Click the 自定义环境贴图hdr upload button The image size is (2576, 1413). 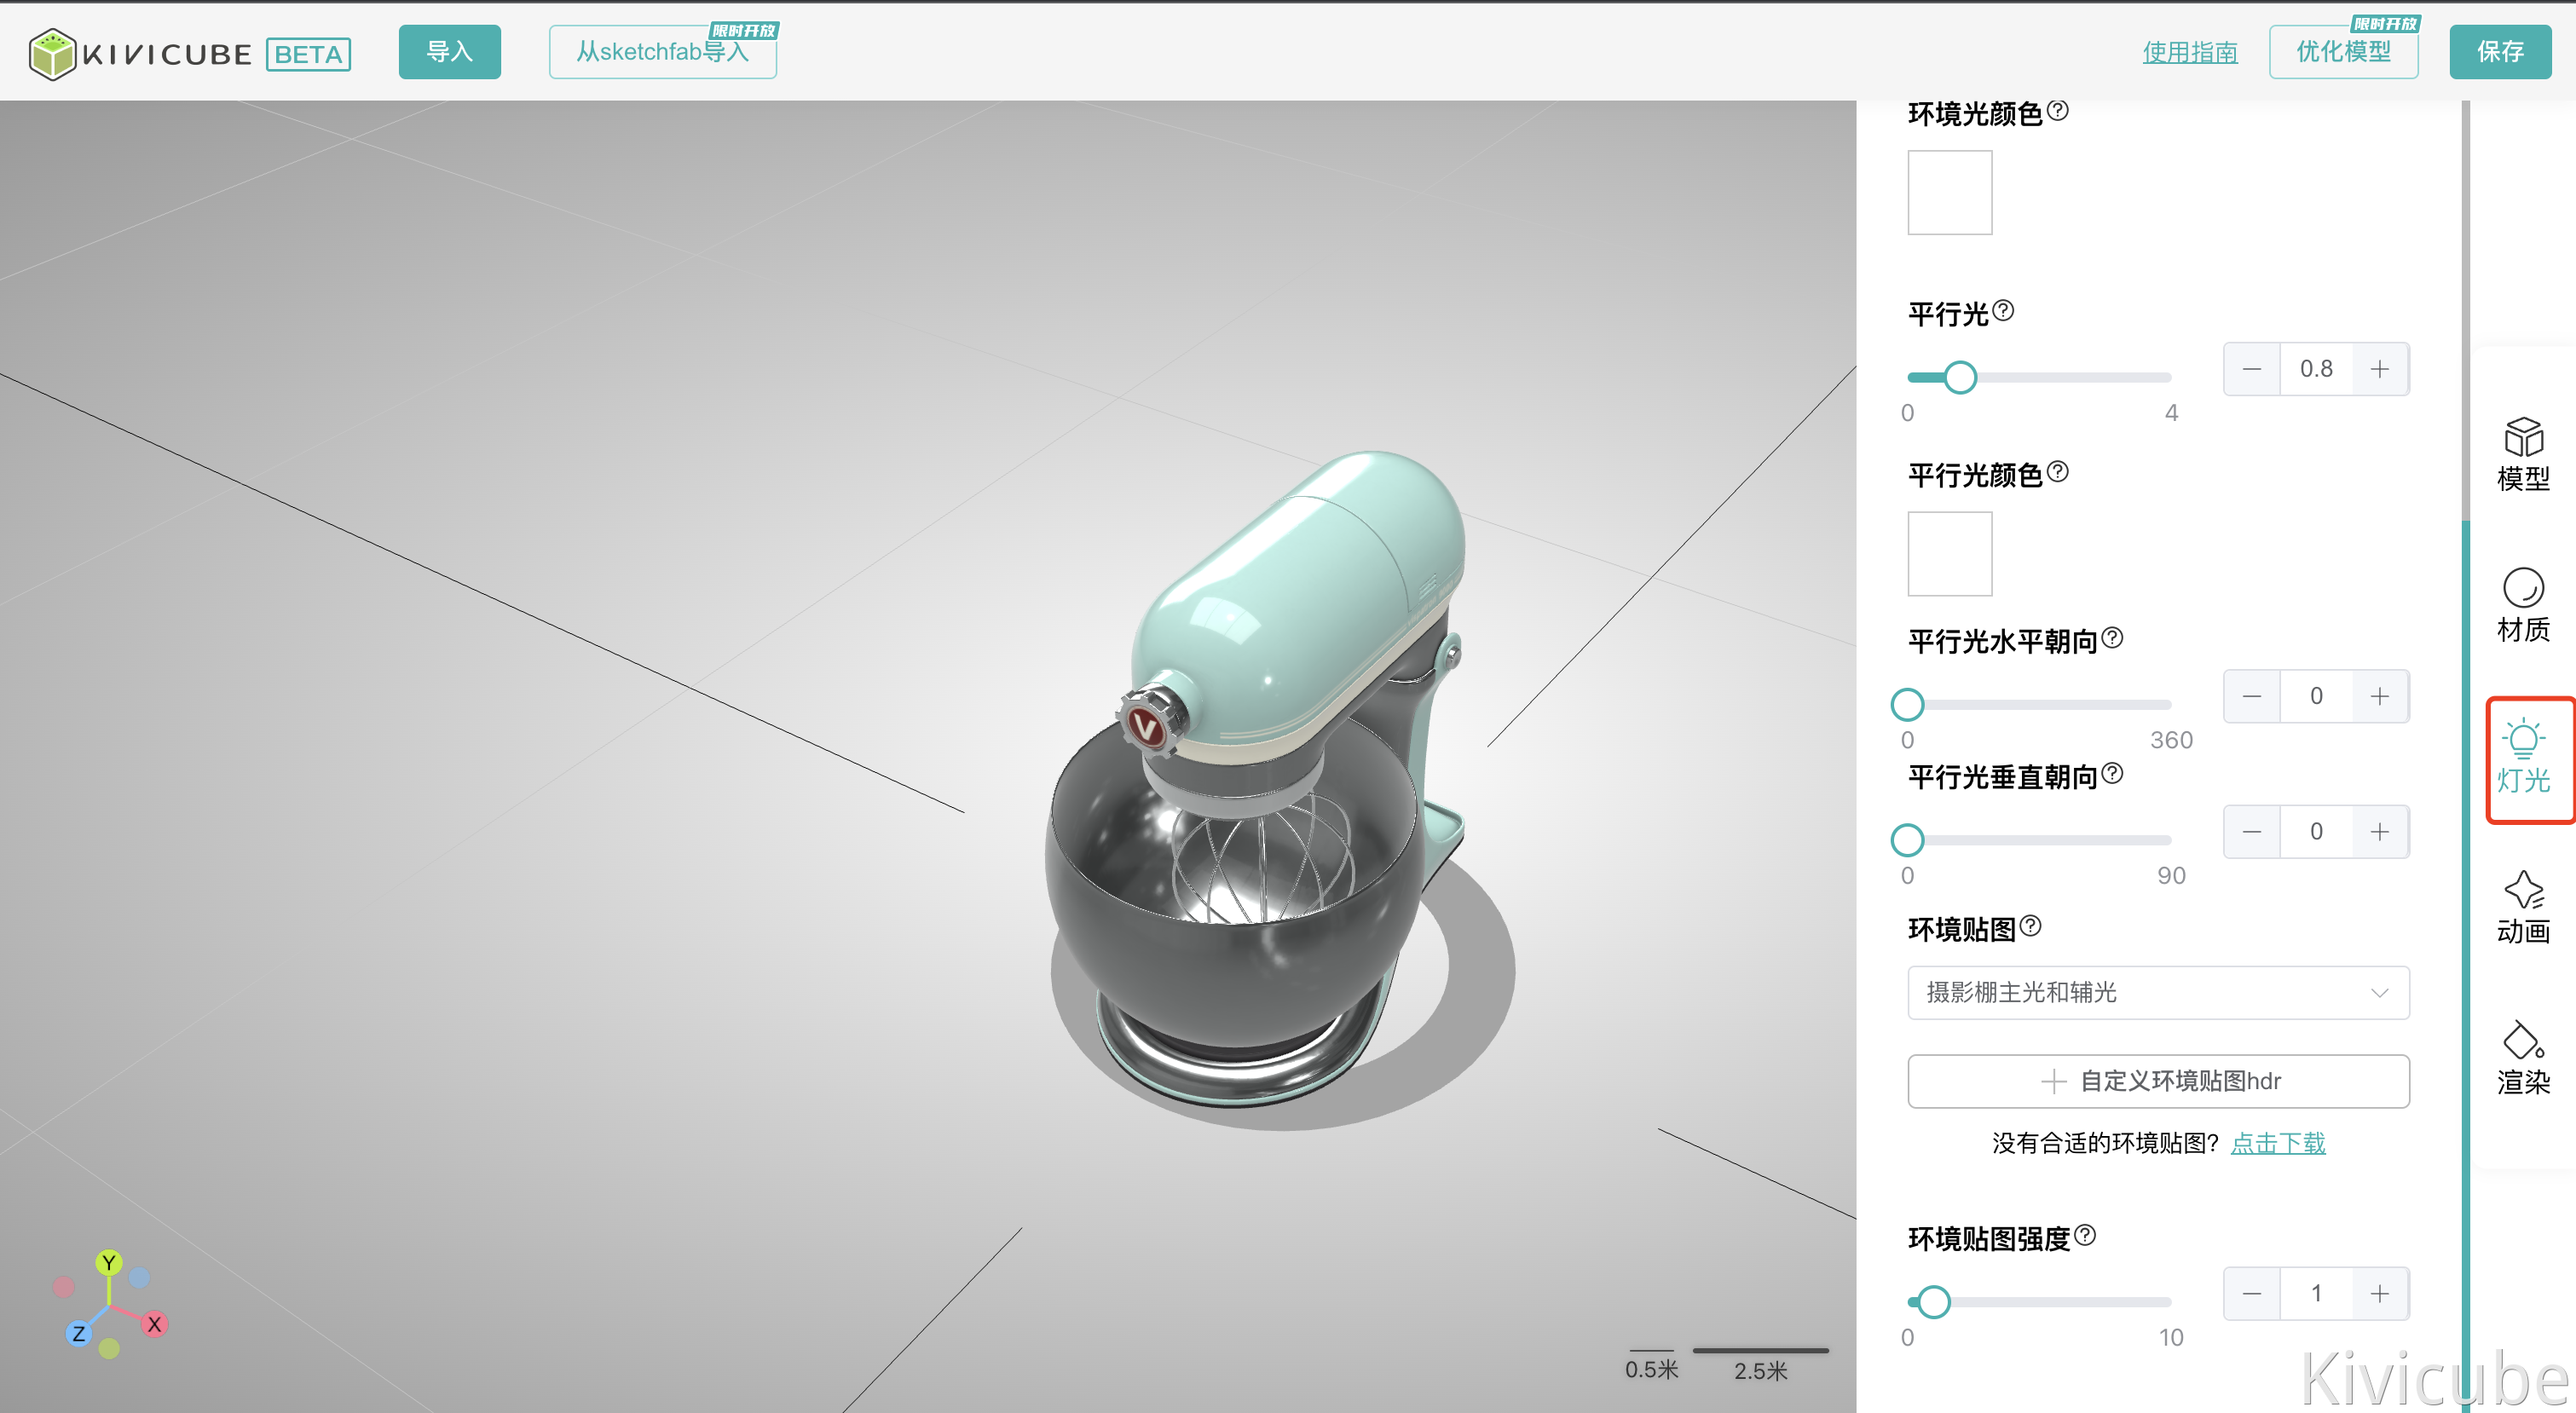click(2158, 1081)
